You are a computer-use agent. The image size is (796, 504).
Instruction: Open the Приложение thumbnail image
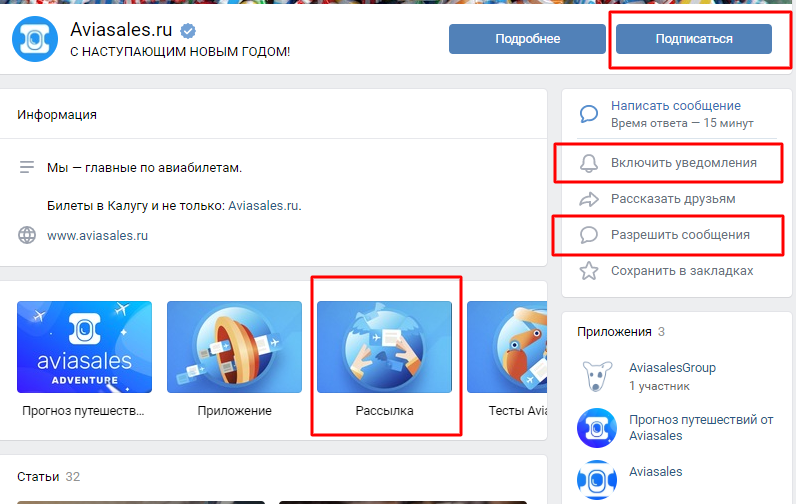pos(234,347)
